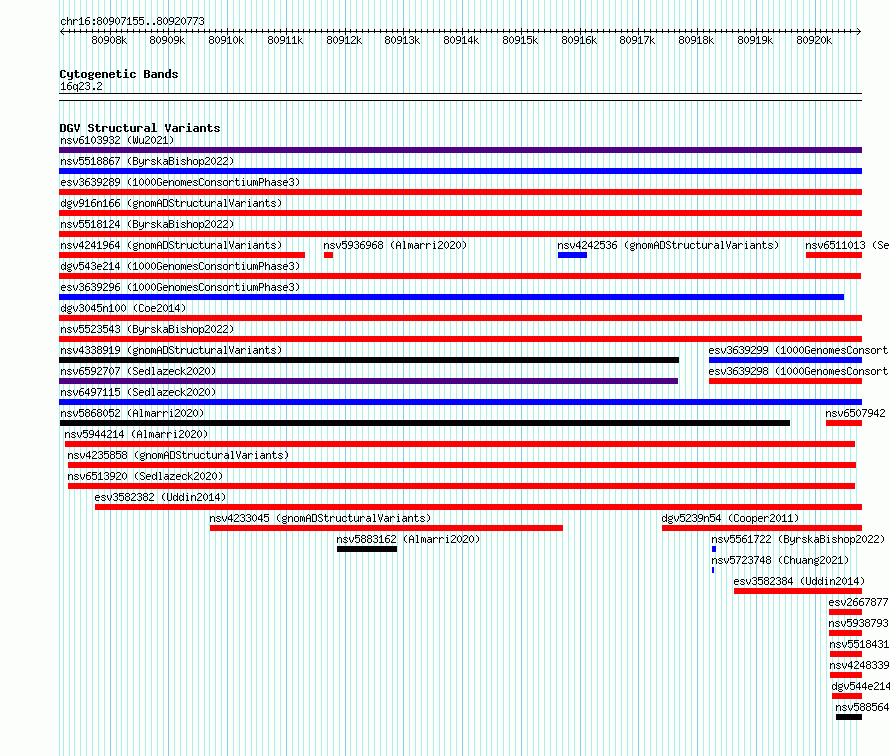Viewport: 890px width, 756px height.
Task: Open the dgv3045n100 (Coe2014) variant
Action: [123, 308]
